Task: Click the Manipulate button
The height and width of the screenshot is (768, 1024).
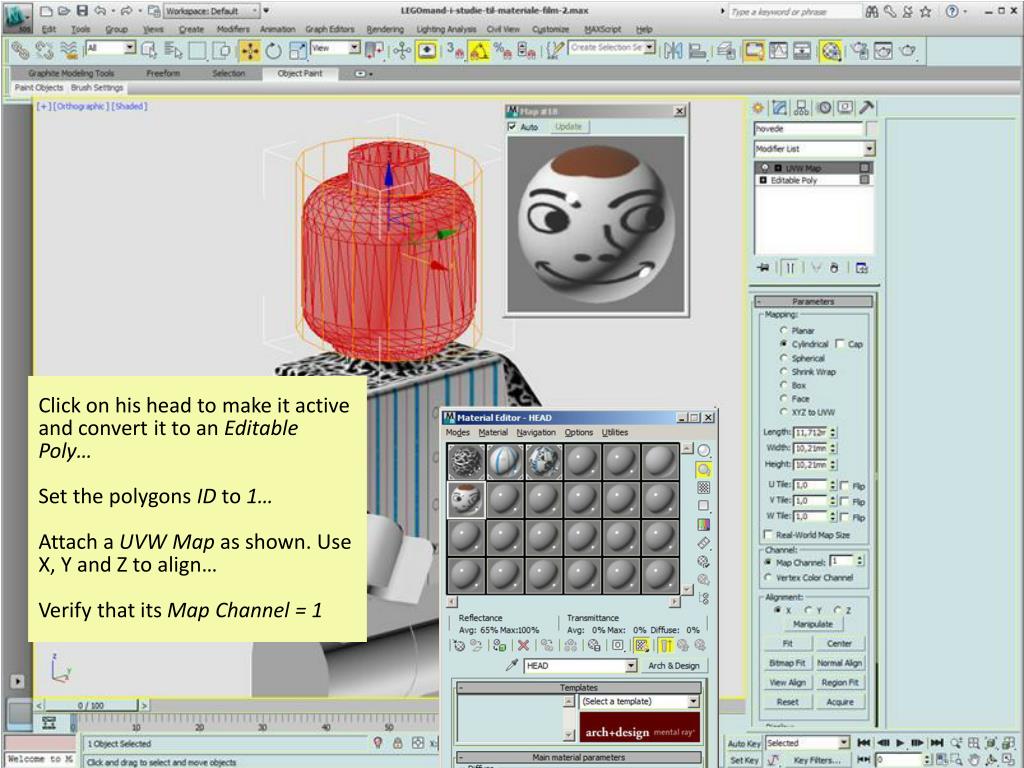Action: 813,624
